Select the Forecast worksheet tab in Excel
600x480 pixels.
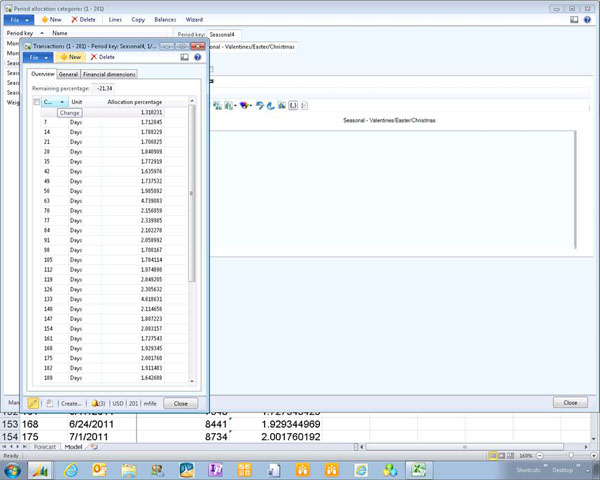(x=46, y=446)
